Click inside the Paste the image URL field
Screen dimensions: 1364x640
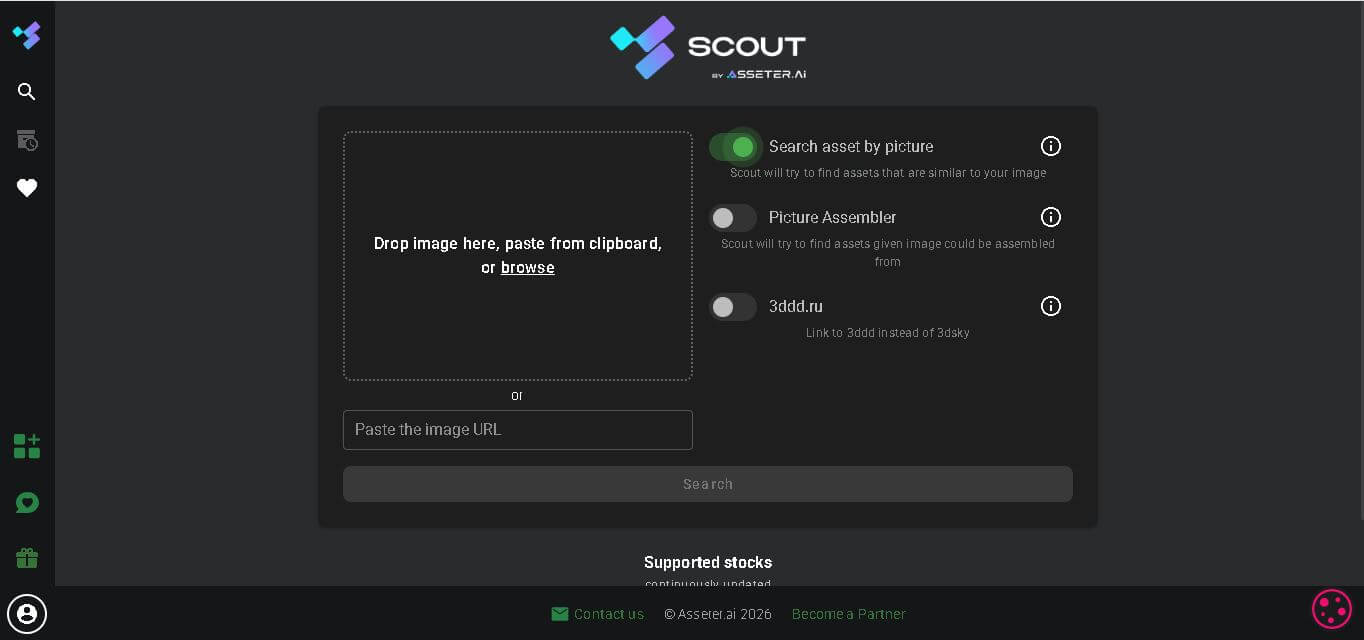(518, 430)
